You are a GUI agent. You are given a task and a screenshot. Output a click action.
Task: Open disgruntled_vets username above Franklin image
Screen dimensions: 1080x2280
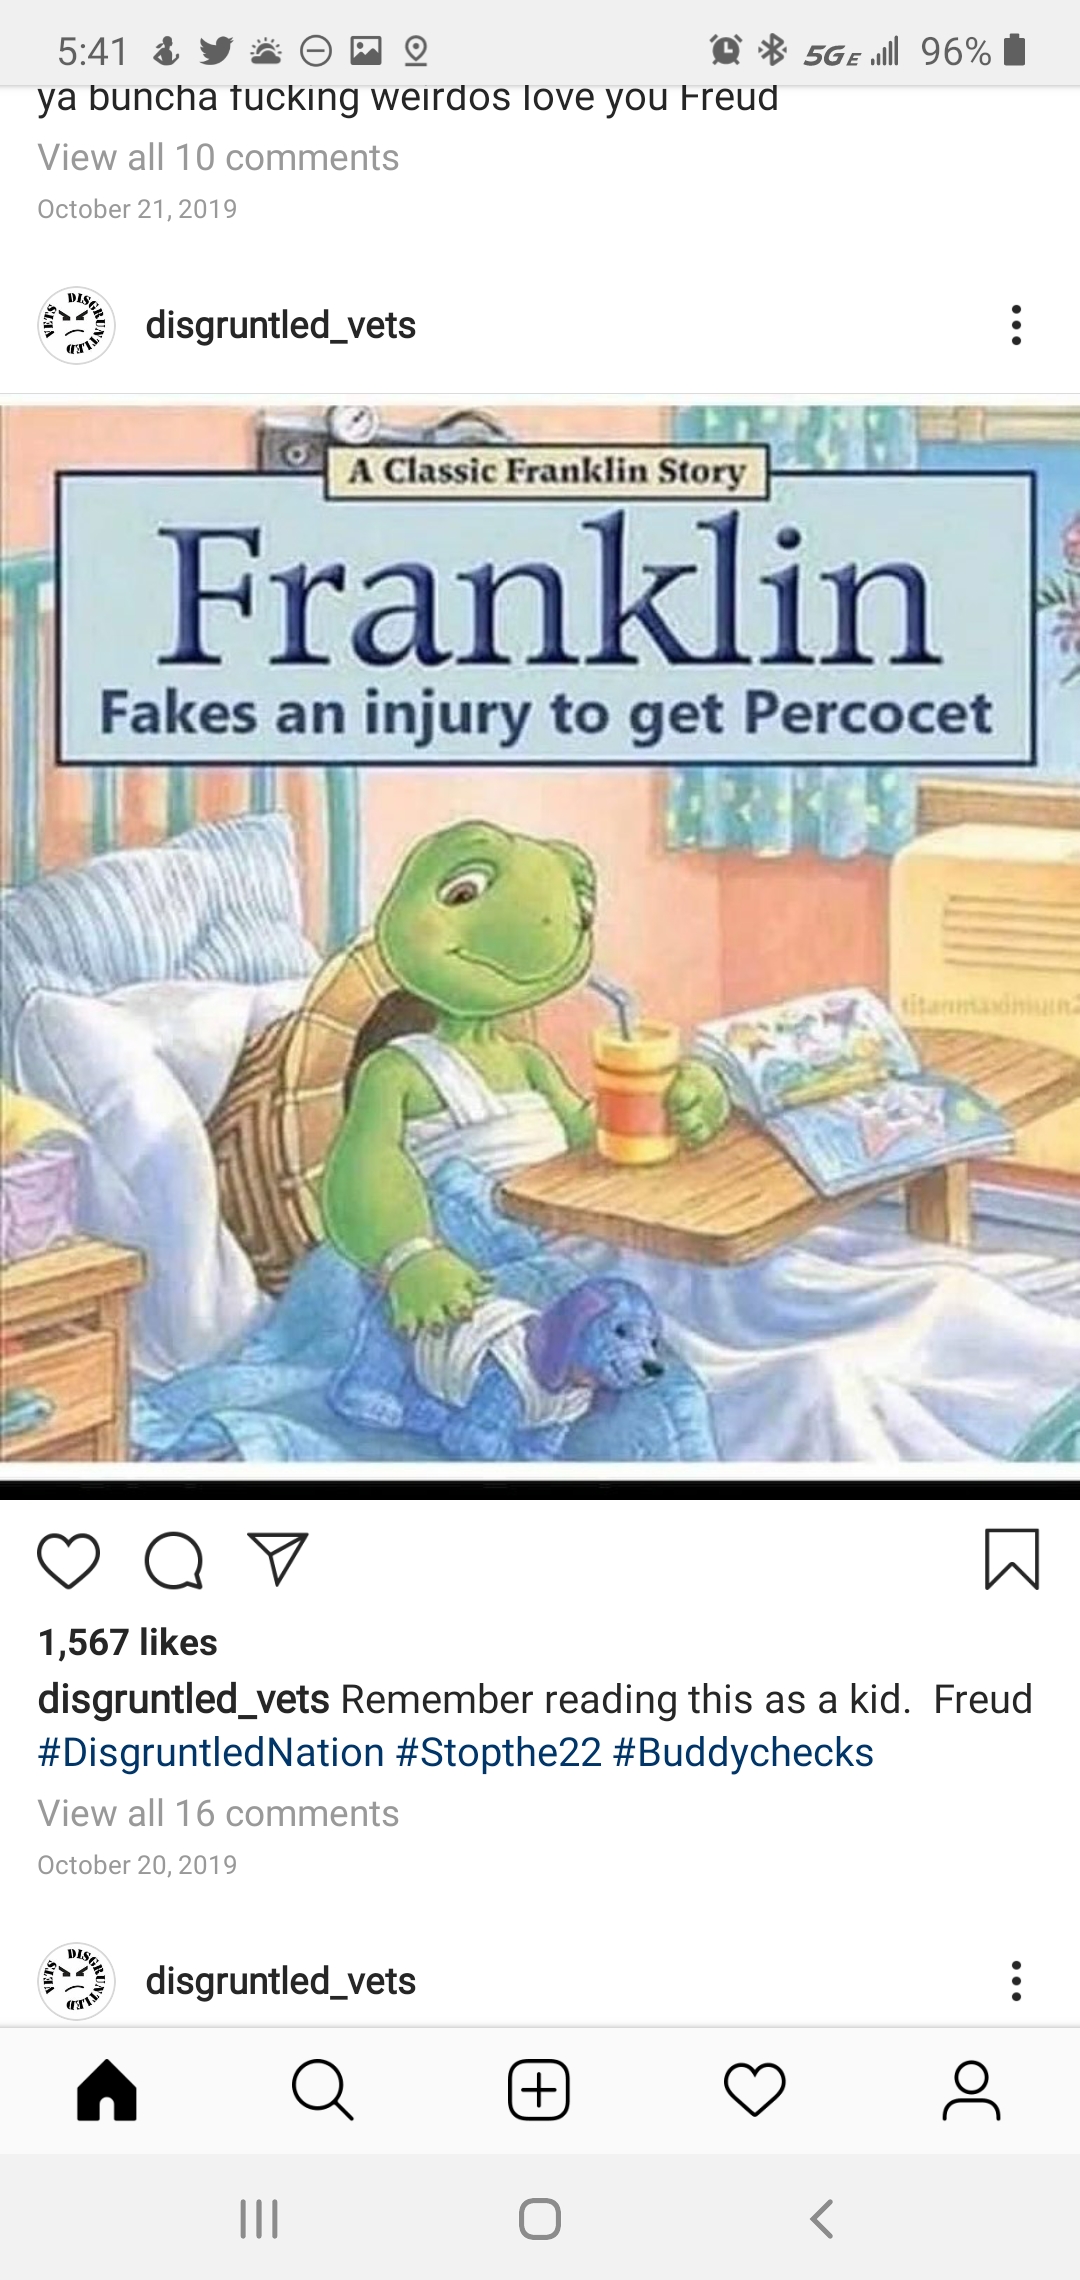coord(281,325)
